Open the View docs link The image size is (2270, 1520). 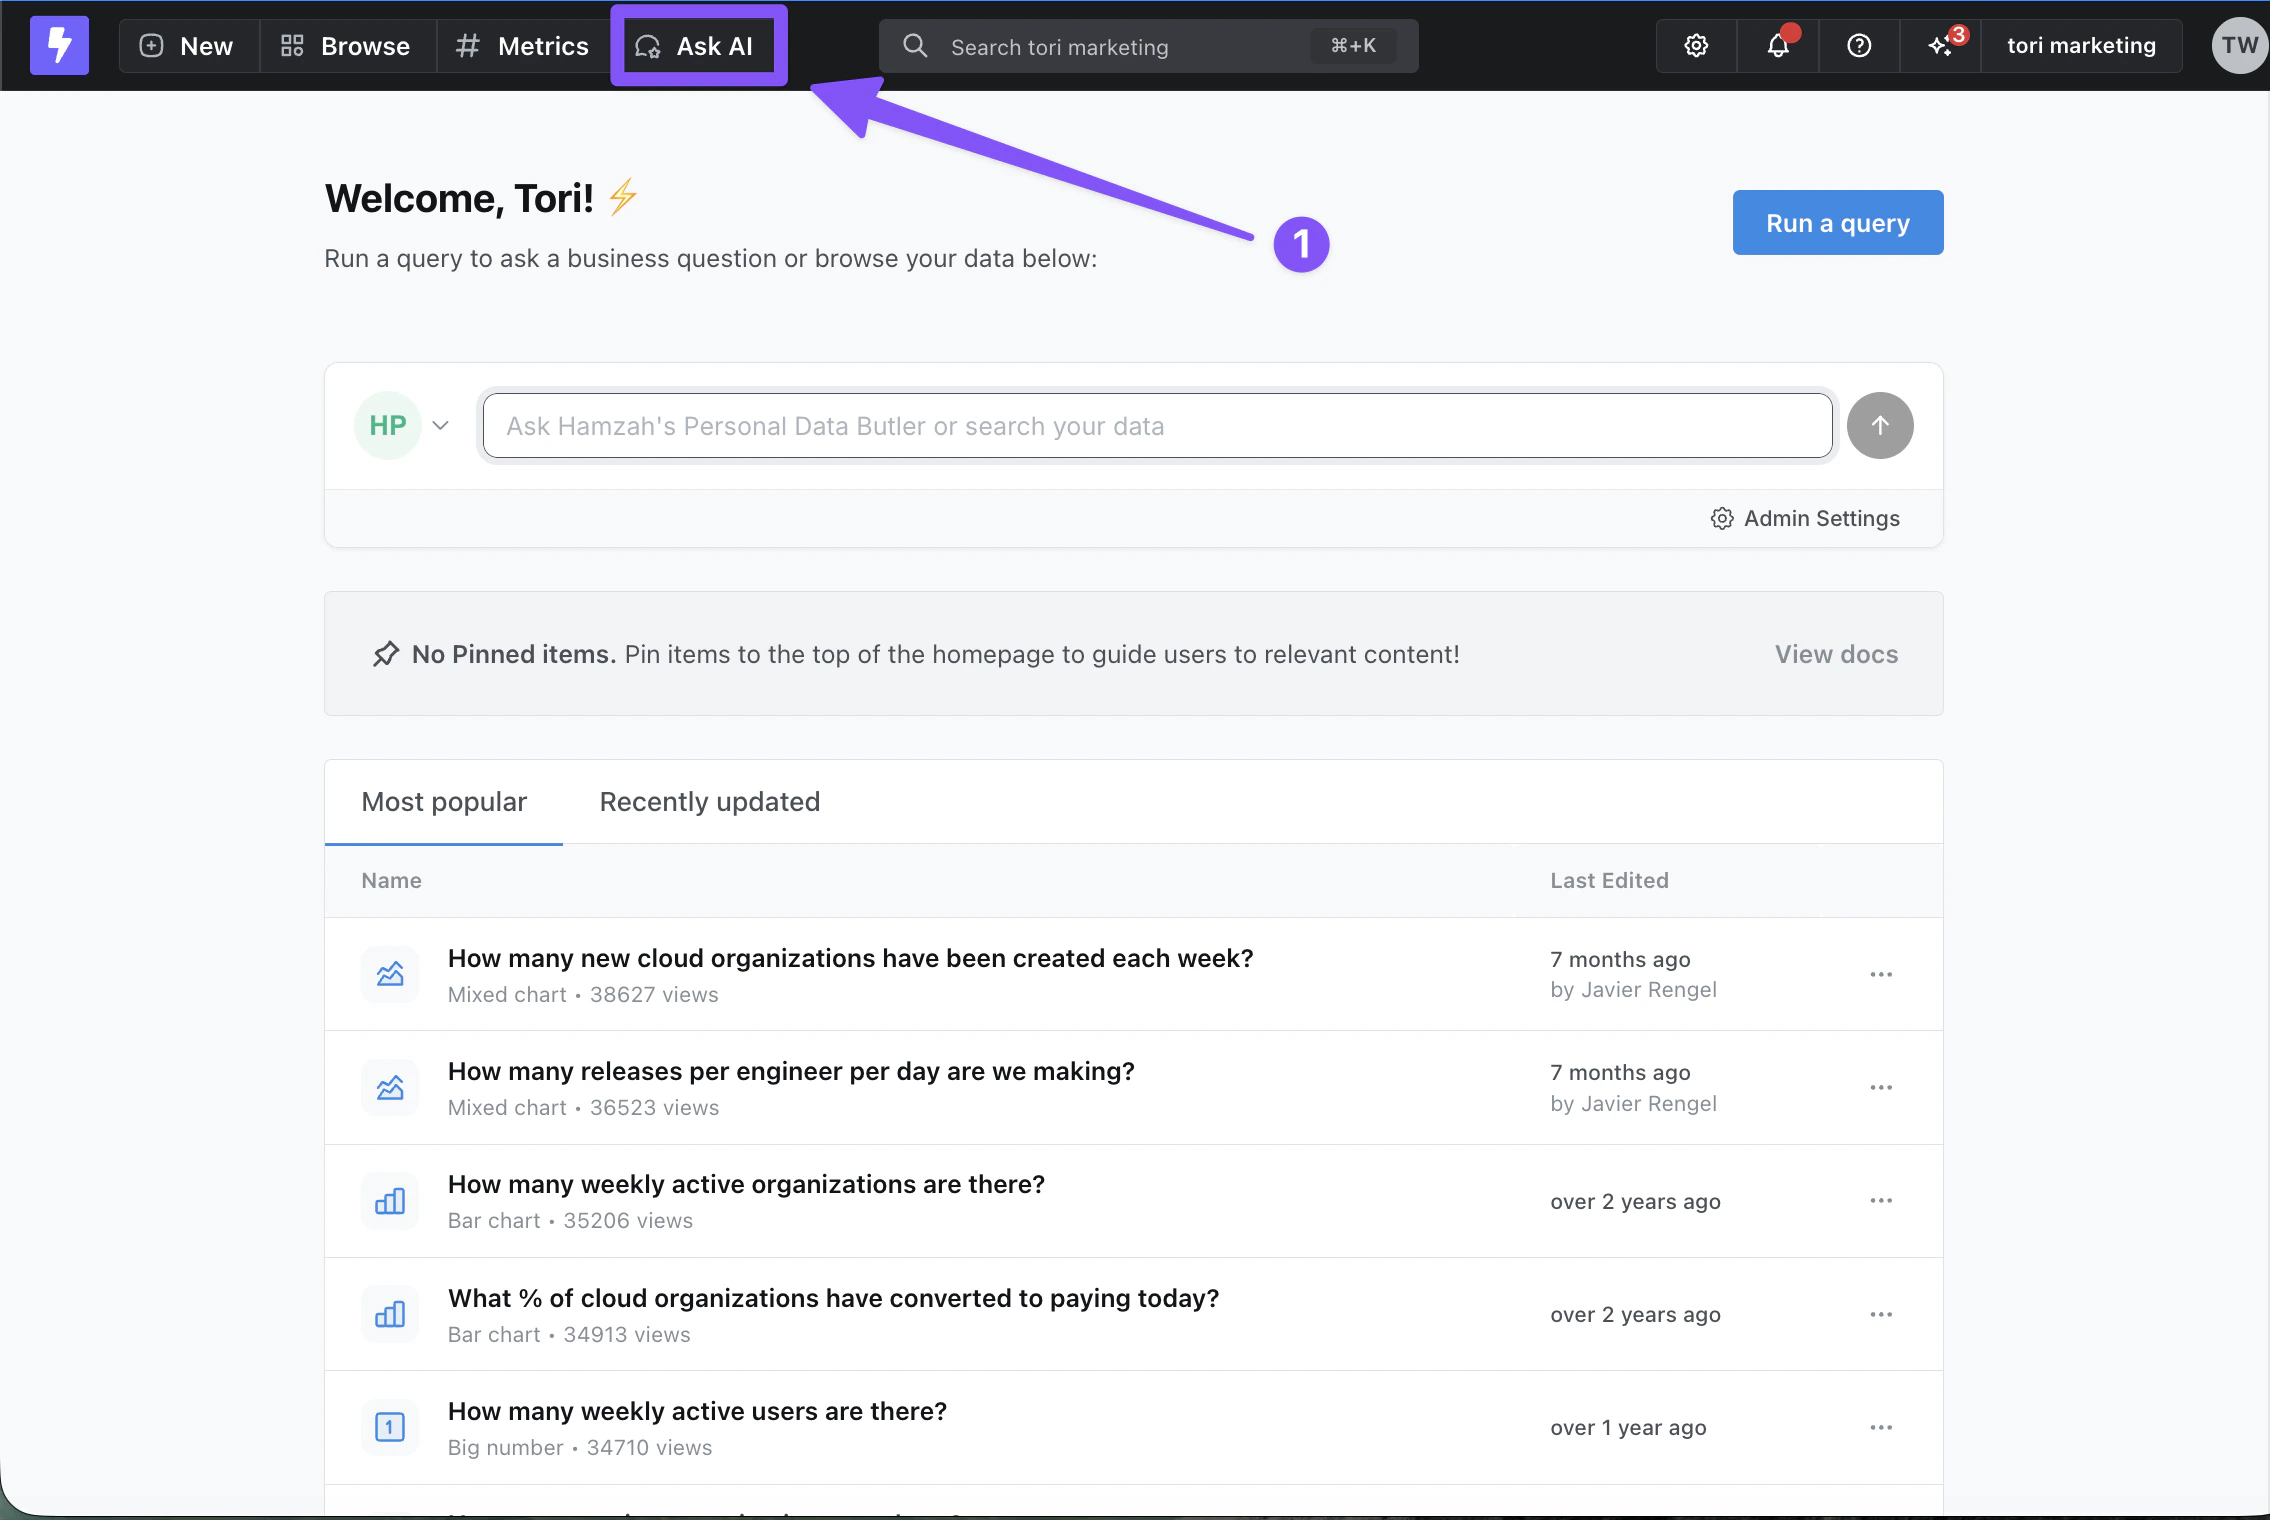[x=1836, y=654]
